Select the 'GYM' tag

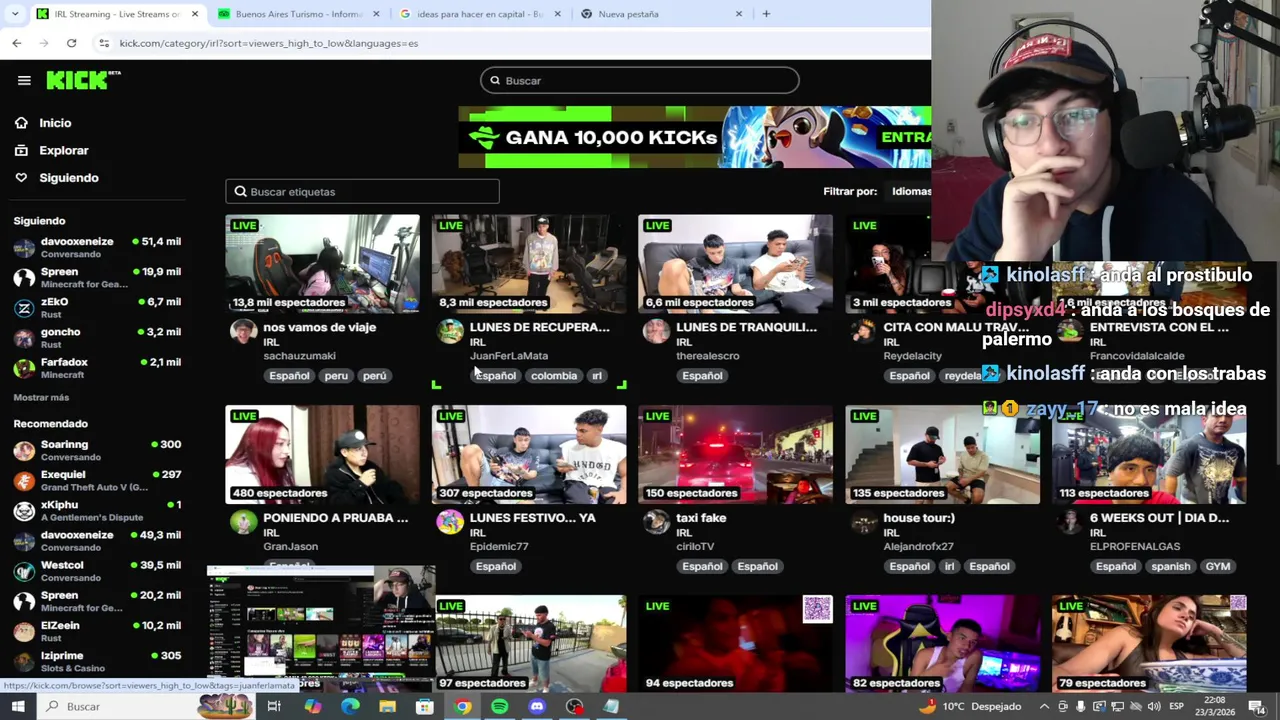coord(1218,566)
